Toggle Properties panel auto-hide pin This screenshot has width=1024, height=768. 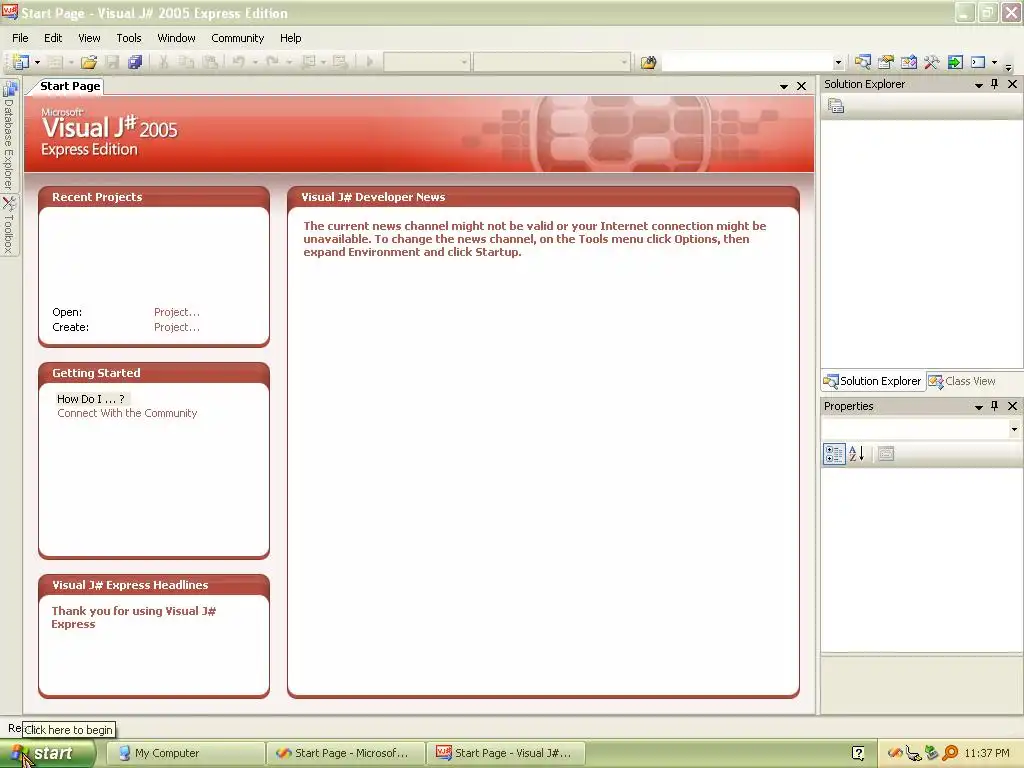tap(995, 406)
